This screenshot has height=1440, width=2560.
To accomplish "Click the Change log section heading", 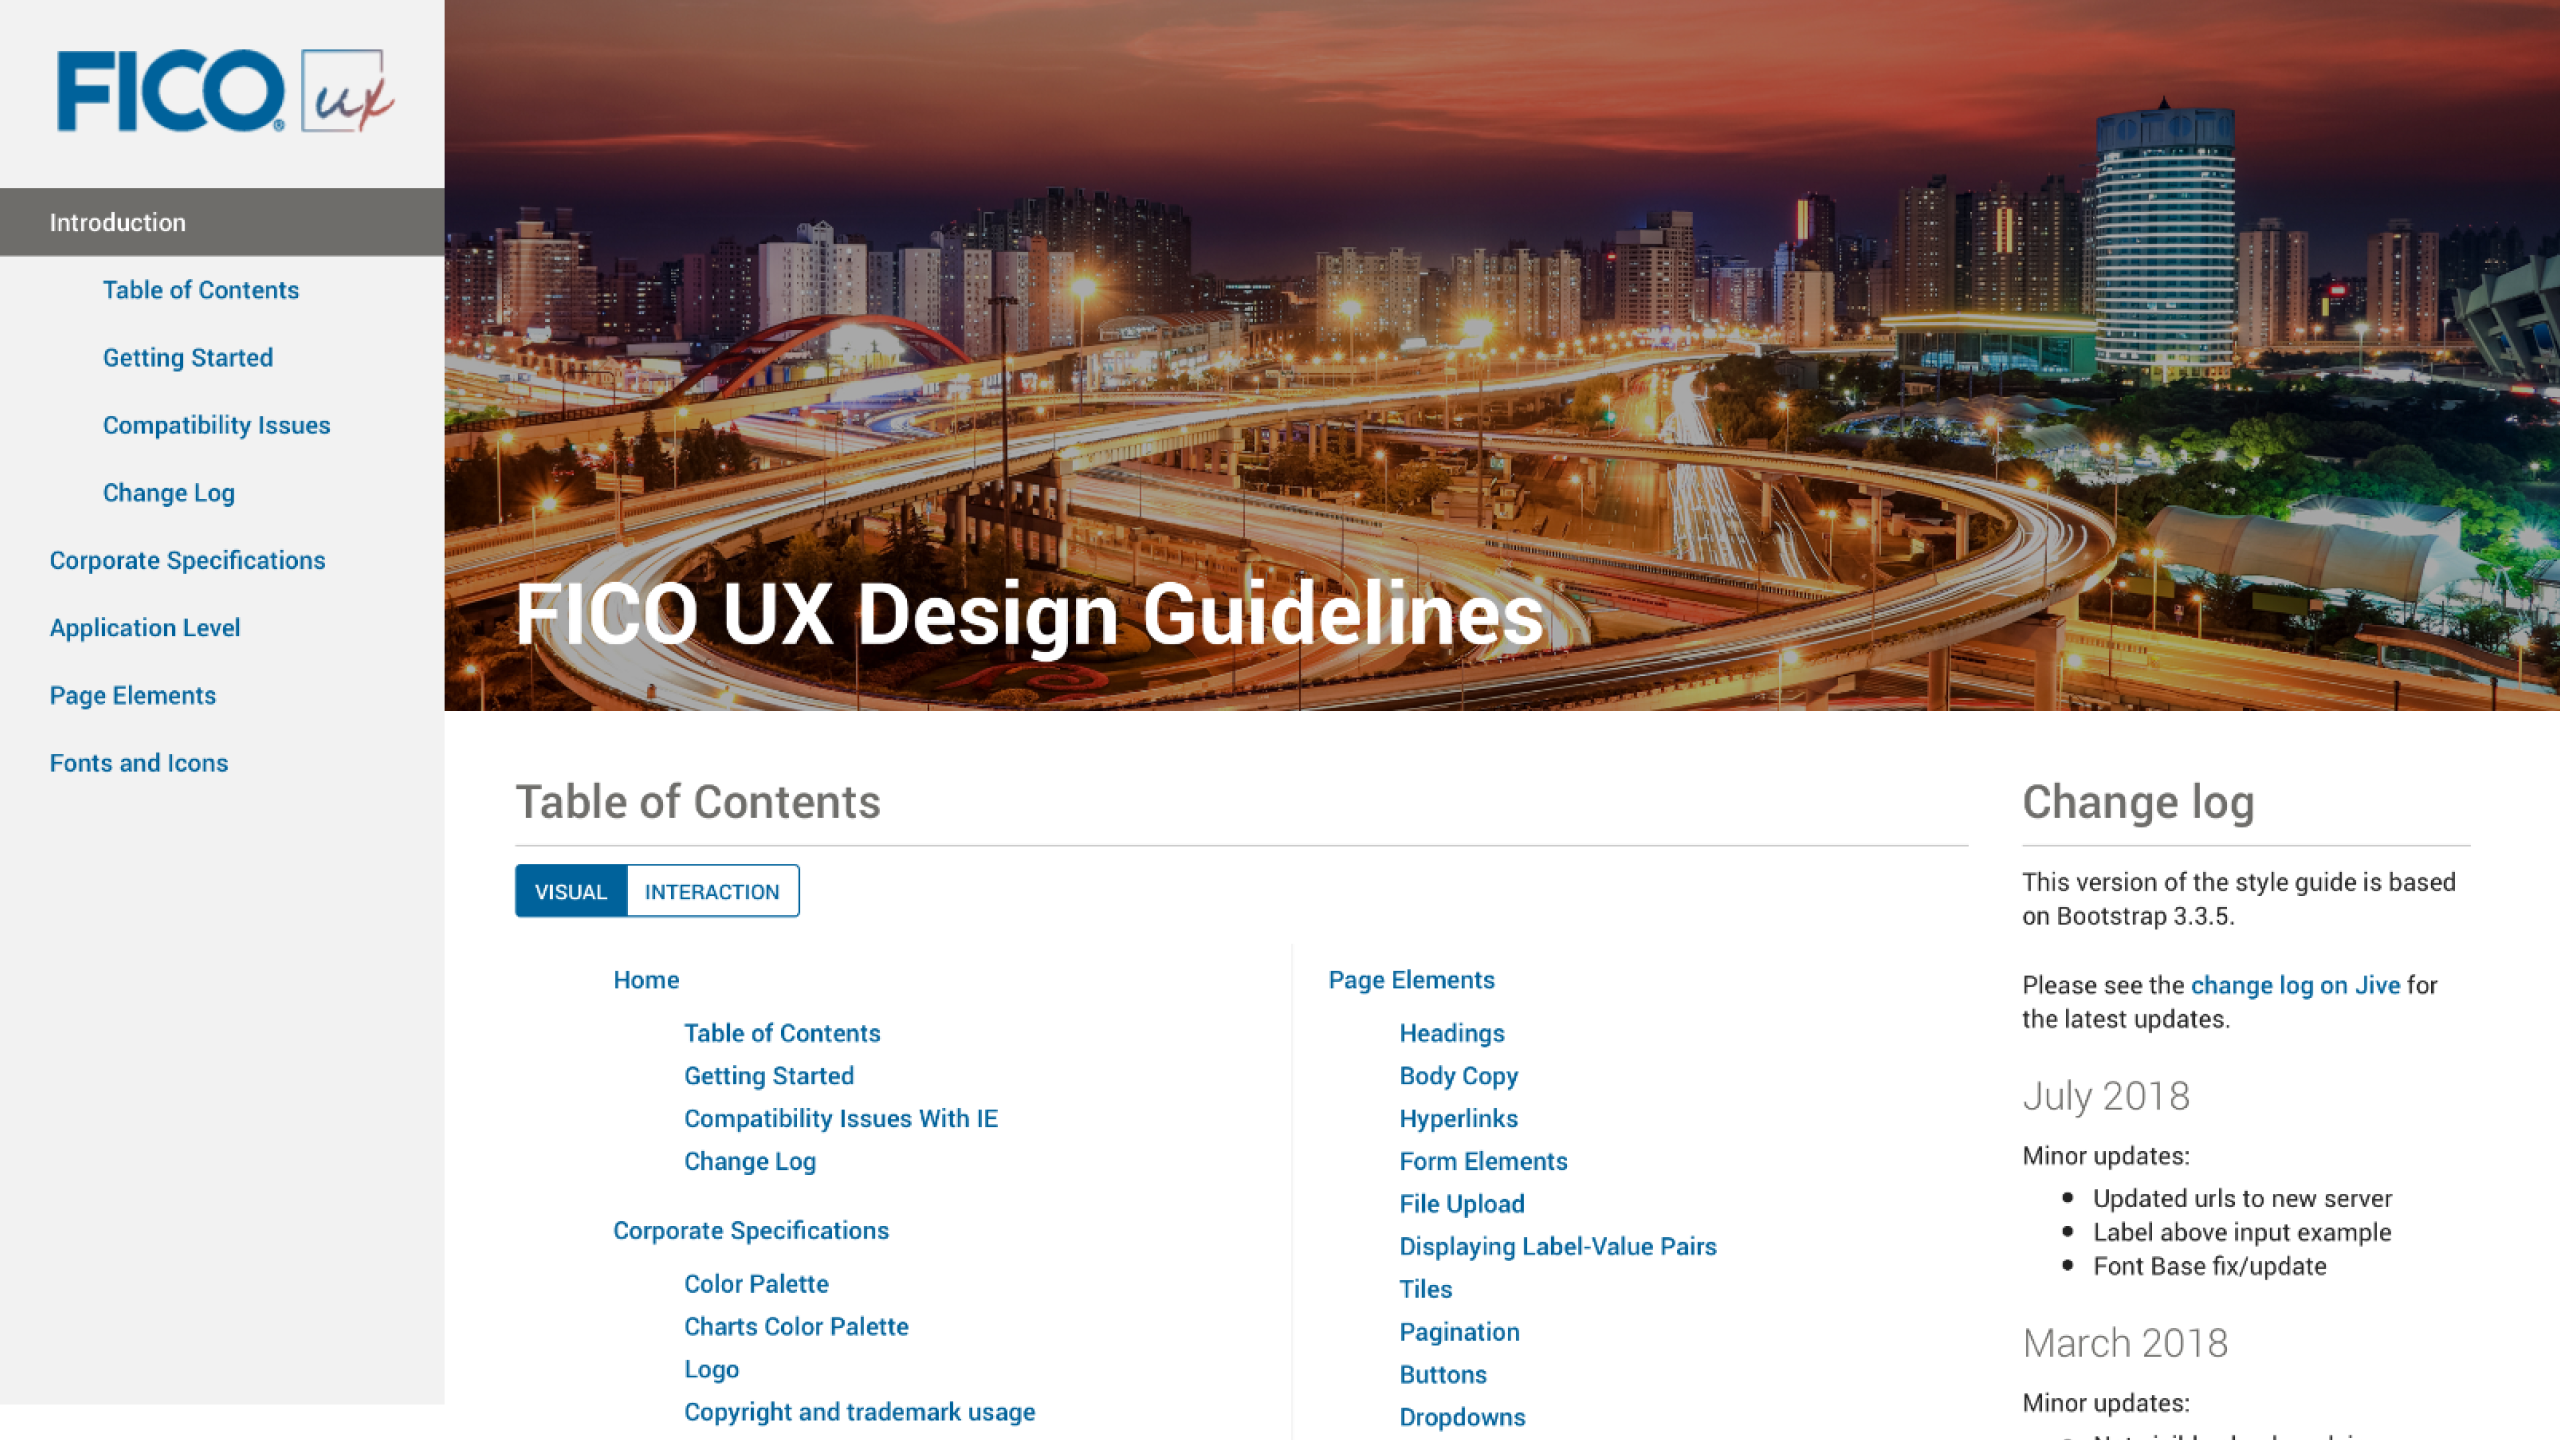I will (x=2138, y=803).
